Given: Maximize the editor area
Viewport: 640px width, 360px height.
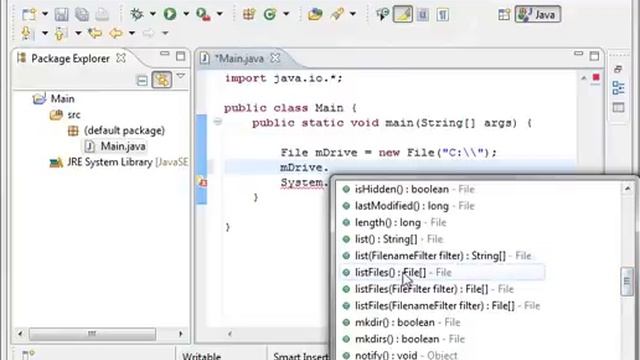Looking at the screenshot, I should pyautogui.click(x=594, y=56).
